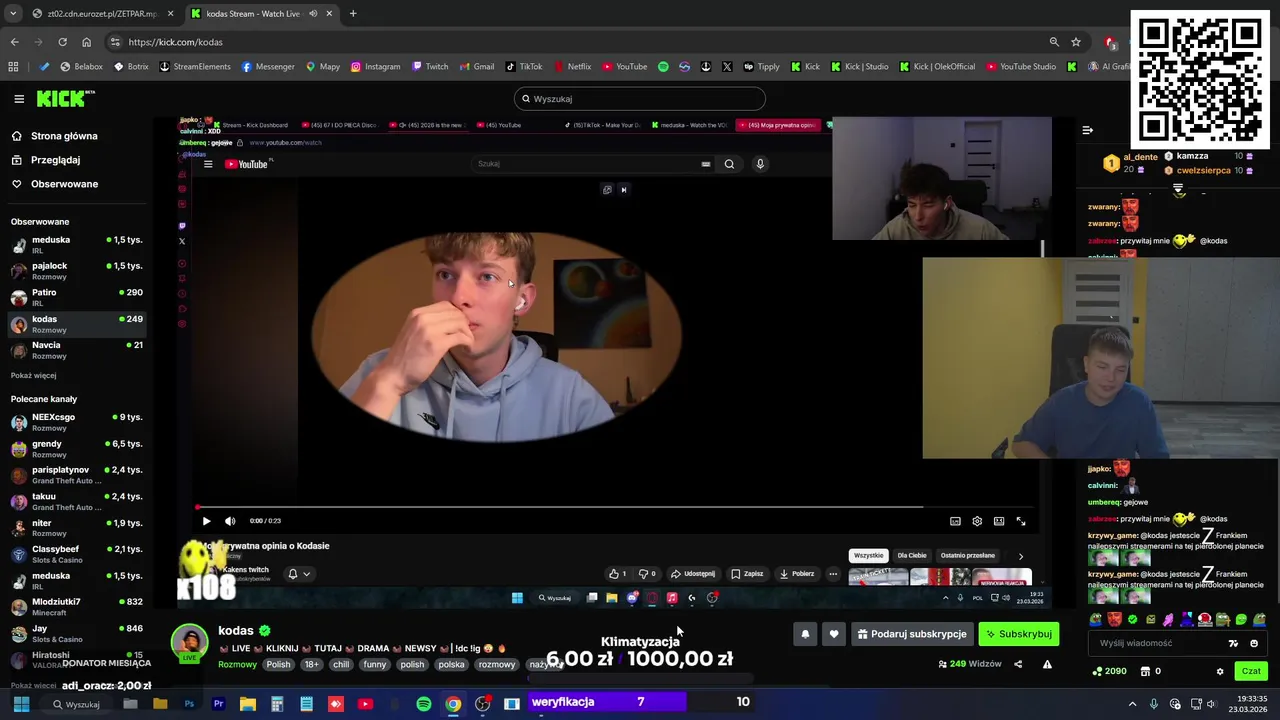Click the heart follow icon
This screenshot has height=720, width=1280.
(x=834, y=634)
